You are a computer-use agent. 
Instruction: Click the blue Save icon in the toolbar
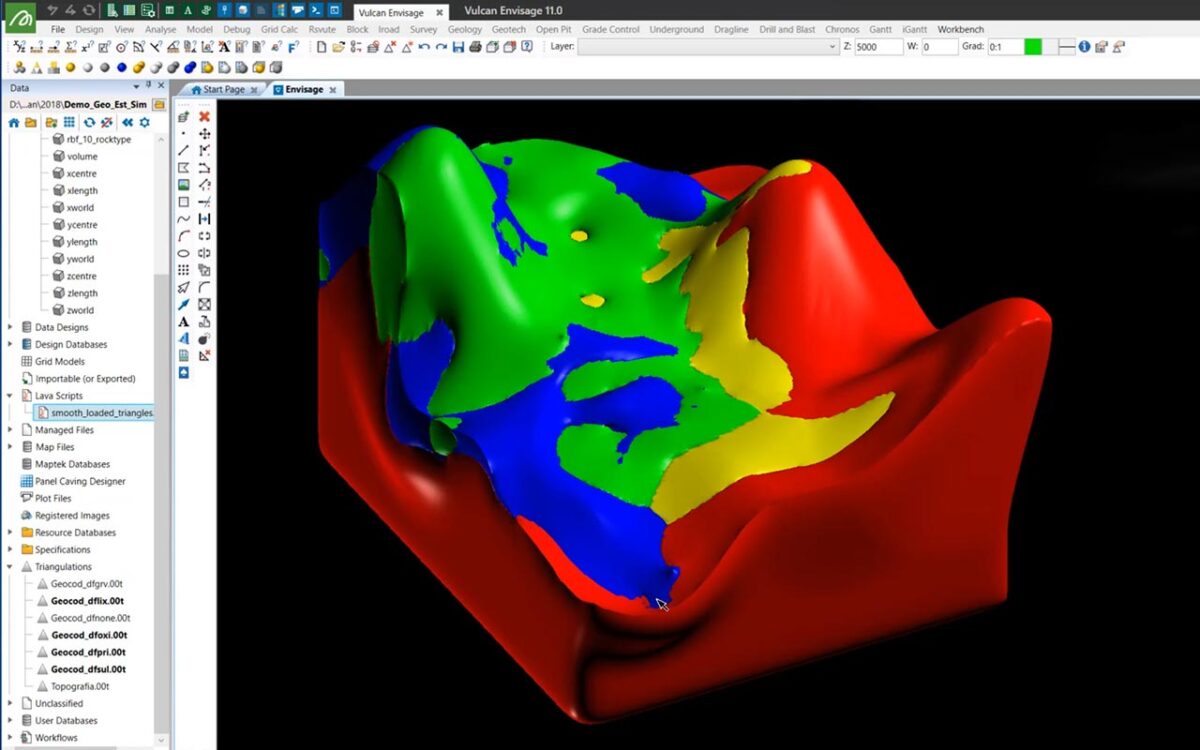click(x=458, y=47)
